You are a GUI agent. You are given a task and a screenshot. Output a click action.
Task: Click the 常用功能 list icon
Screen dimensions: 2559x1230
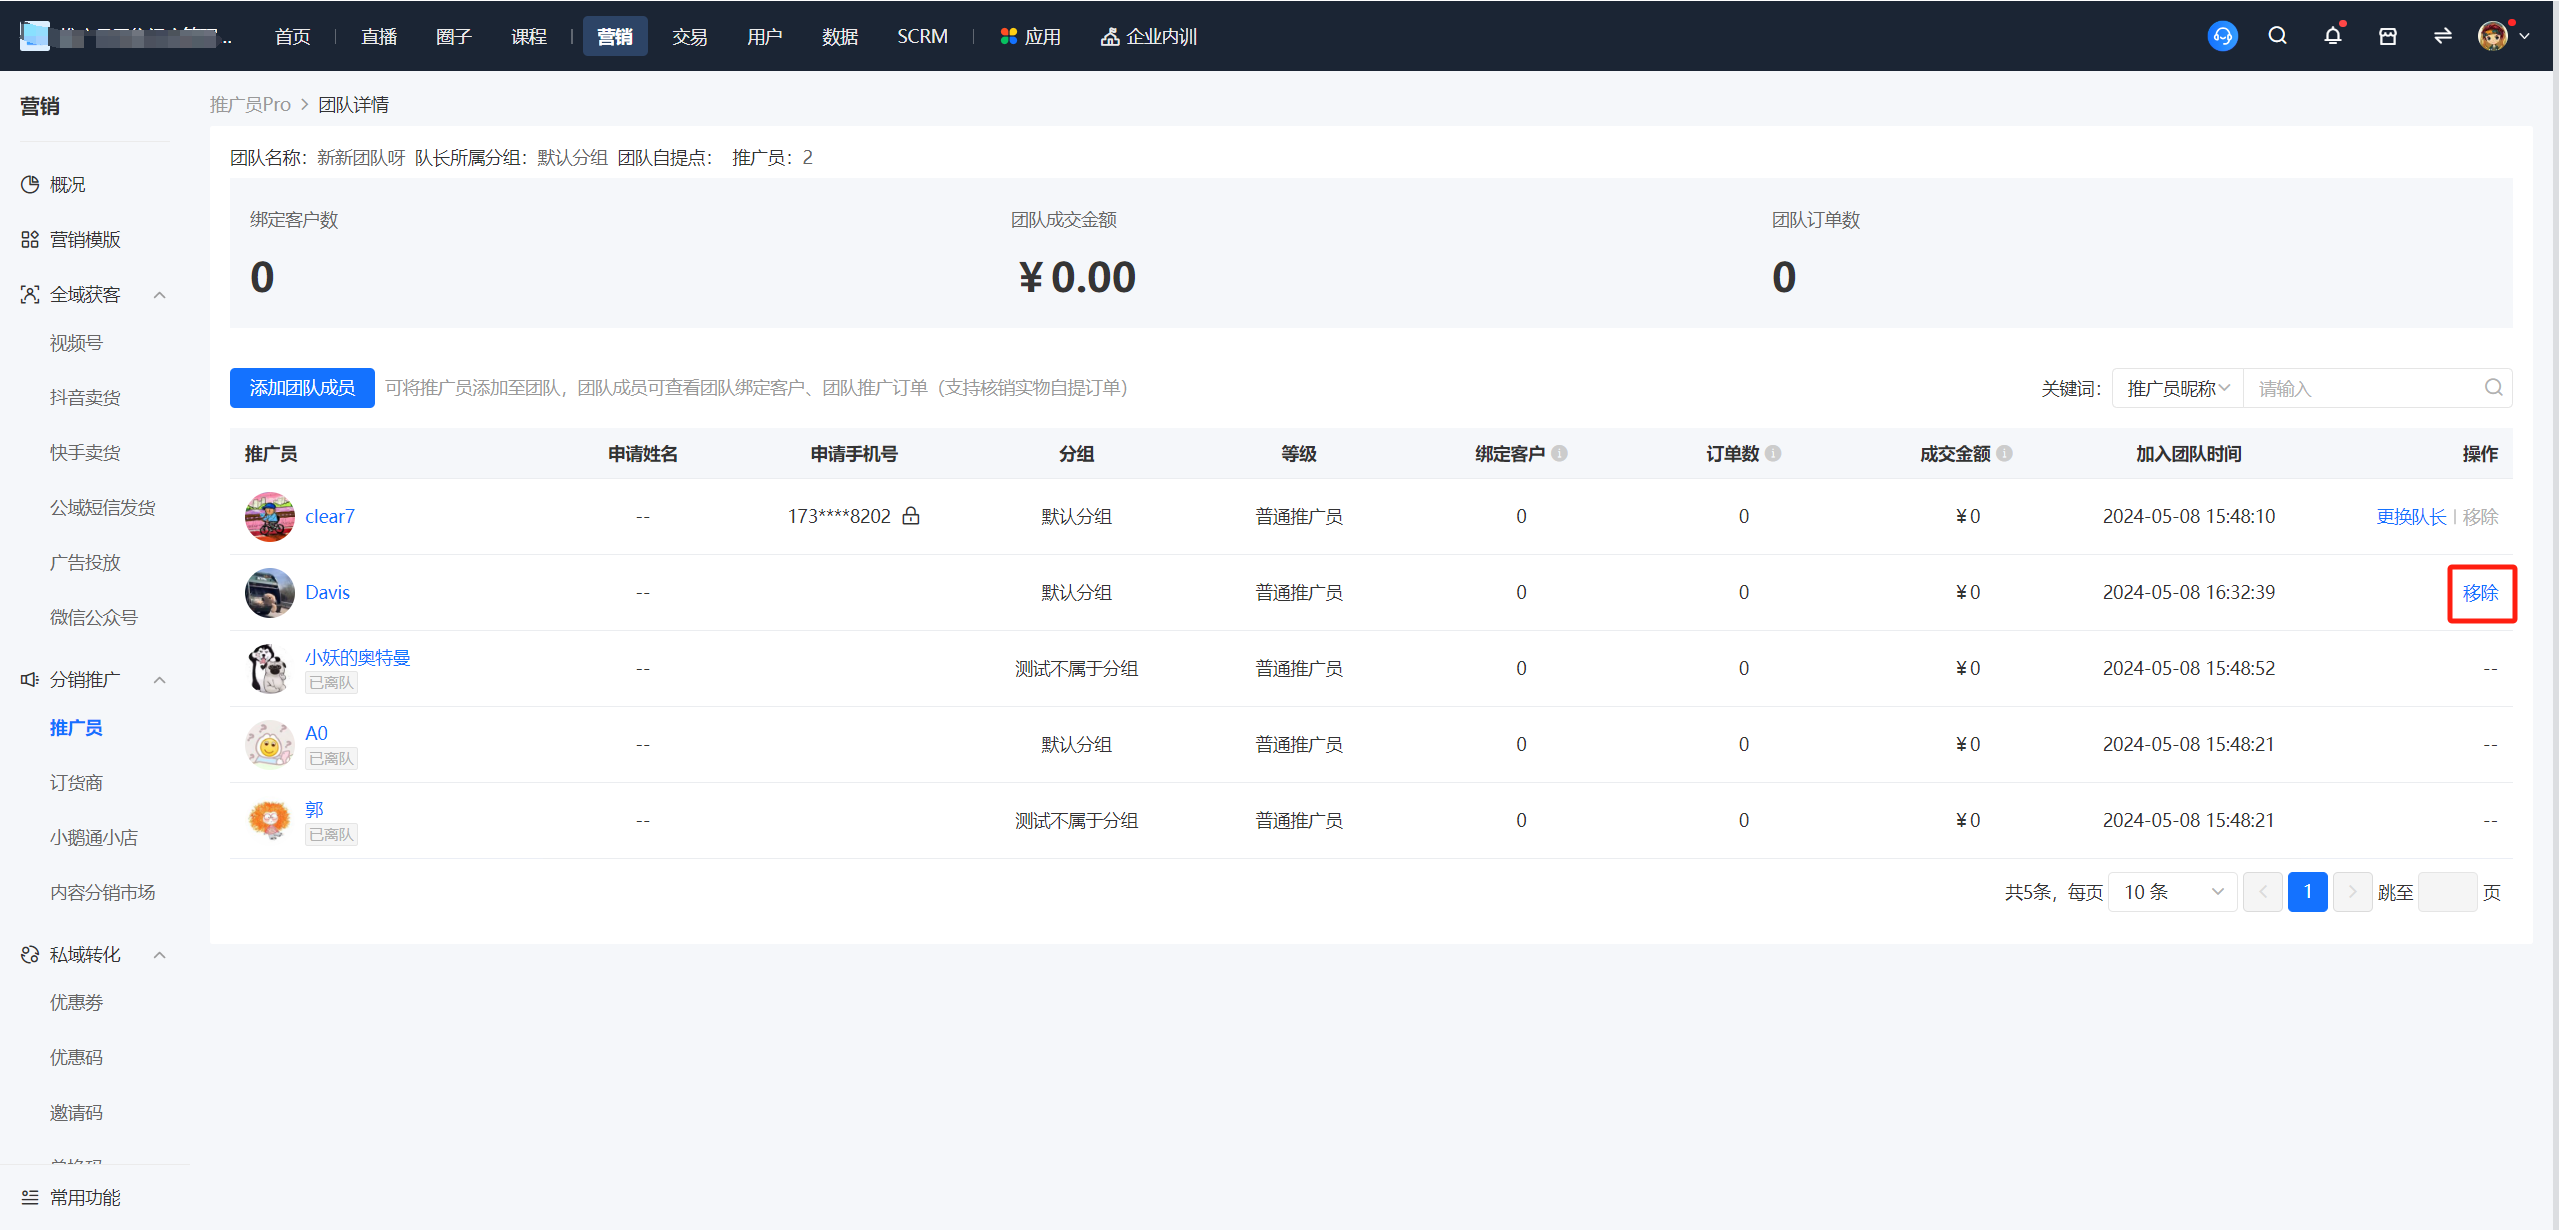[x=30, y=1197]
